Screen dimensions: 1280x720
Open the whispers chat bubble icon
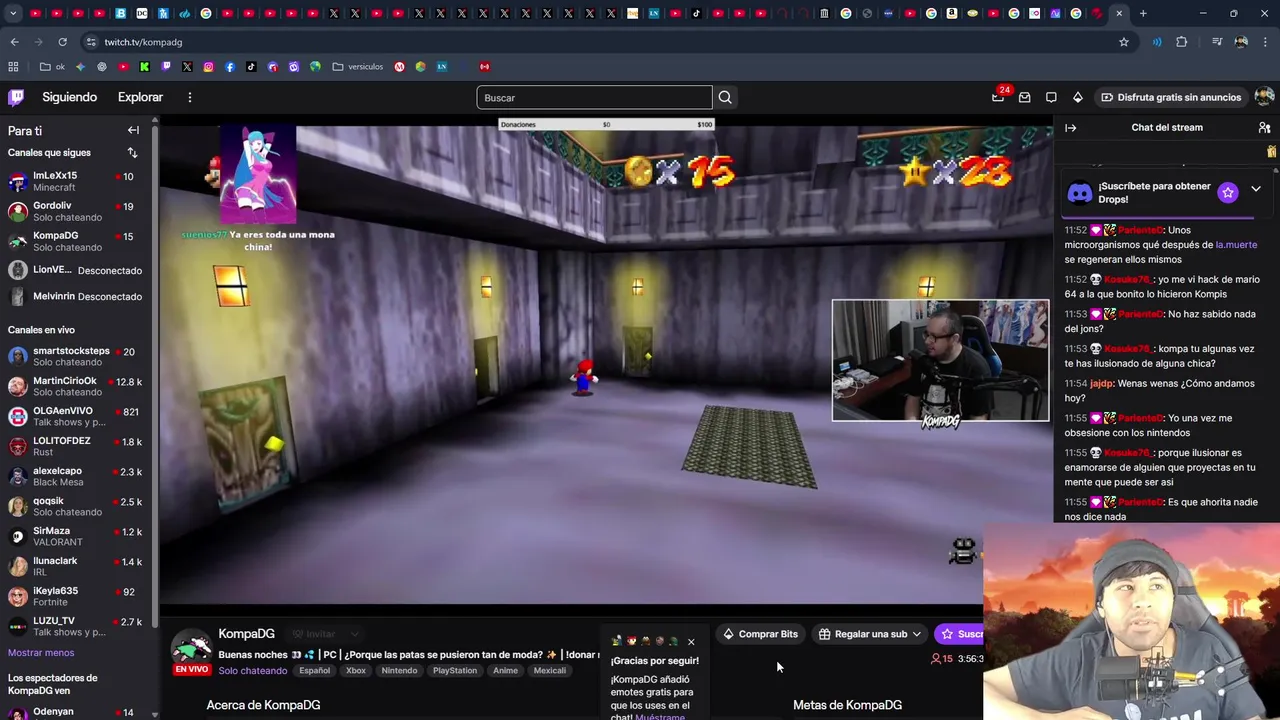coord(1051,97)
